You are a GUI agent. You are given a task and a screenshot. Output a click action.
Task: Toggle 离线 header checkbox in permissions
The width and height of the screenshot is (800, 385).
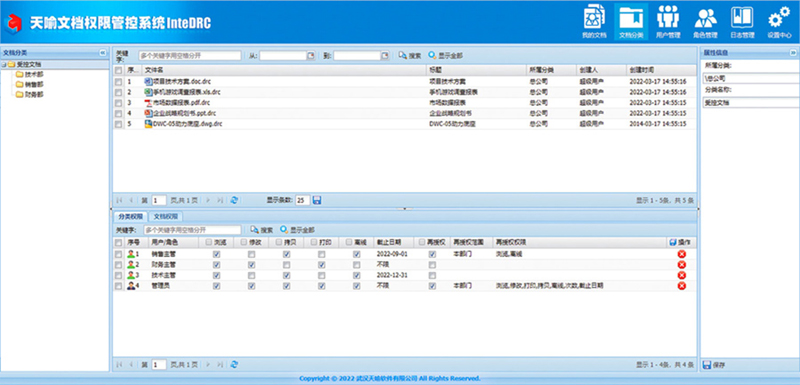[349, 243]
